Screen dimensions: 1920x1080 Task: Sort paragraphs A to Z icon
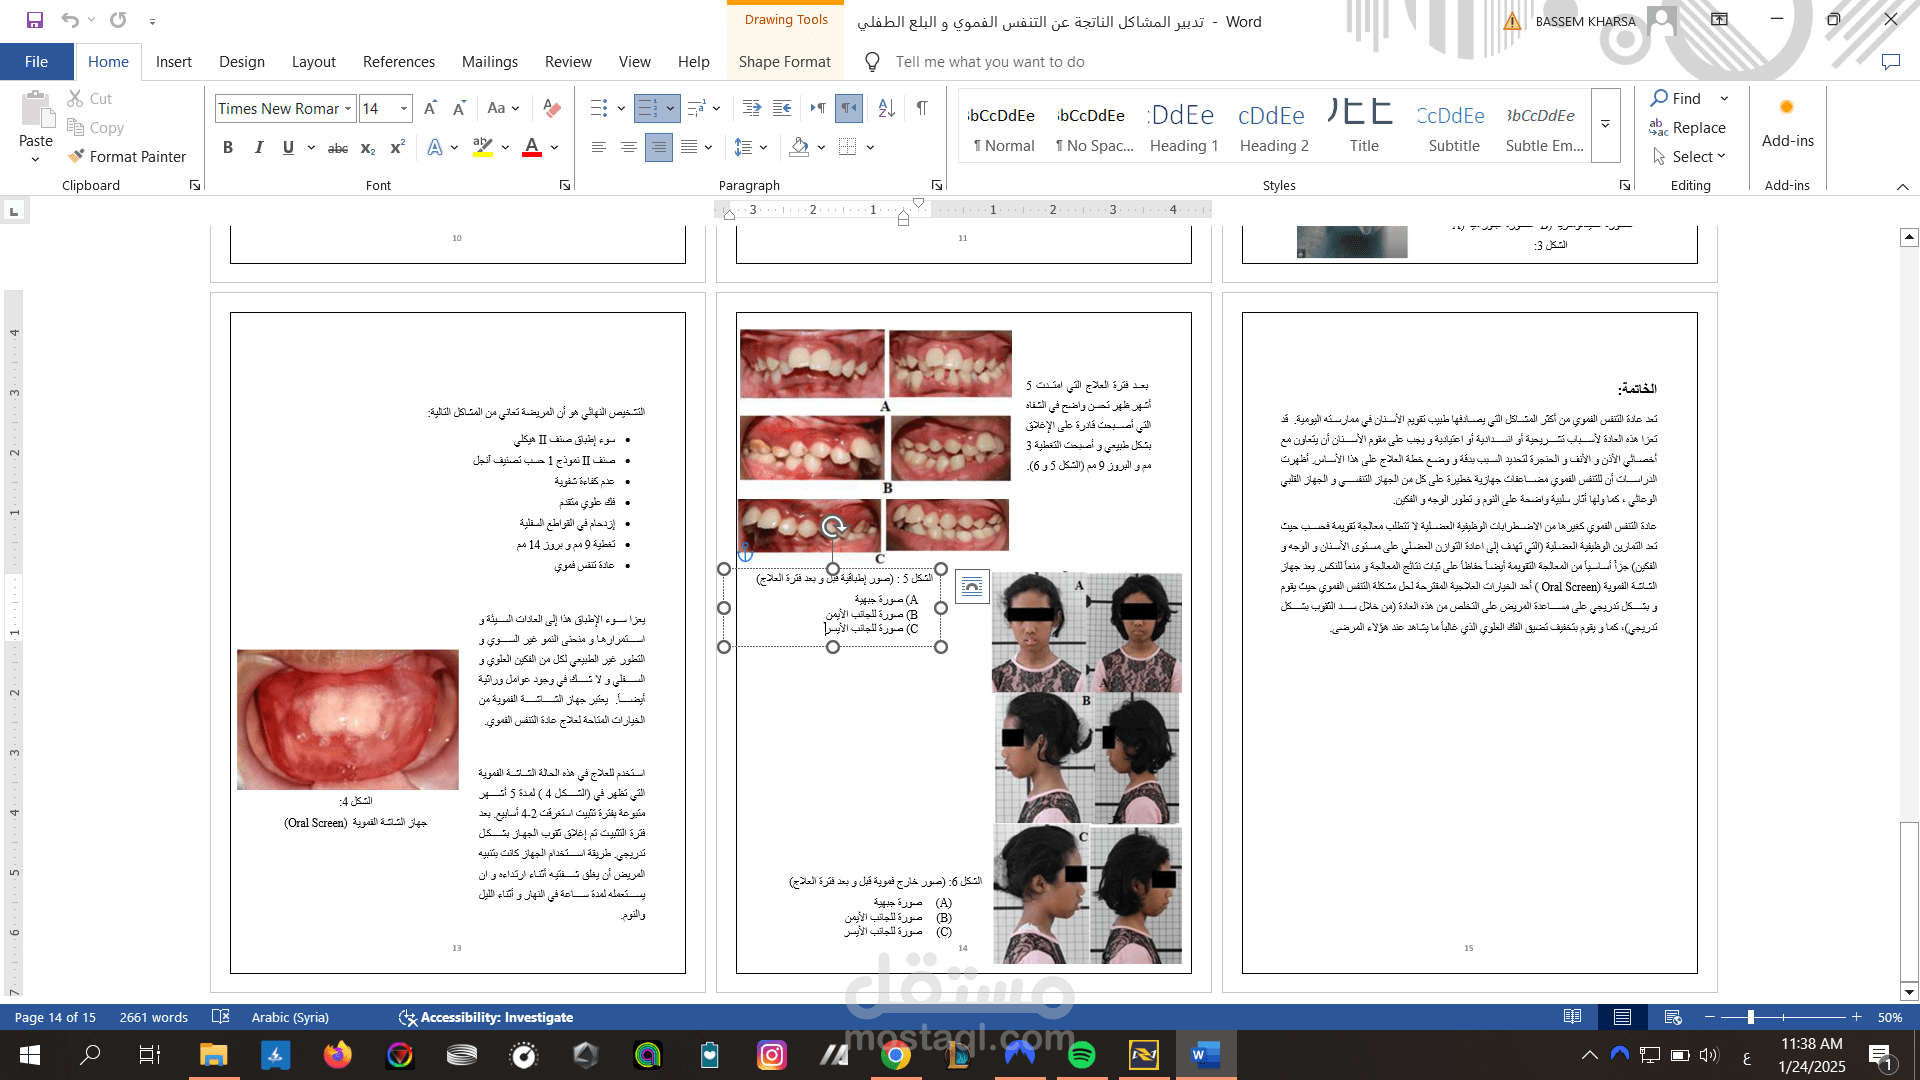pos(886,108)
